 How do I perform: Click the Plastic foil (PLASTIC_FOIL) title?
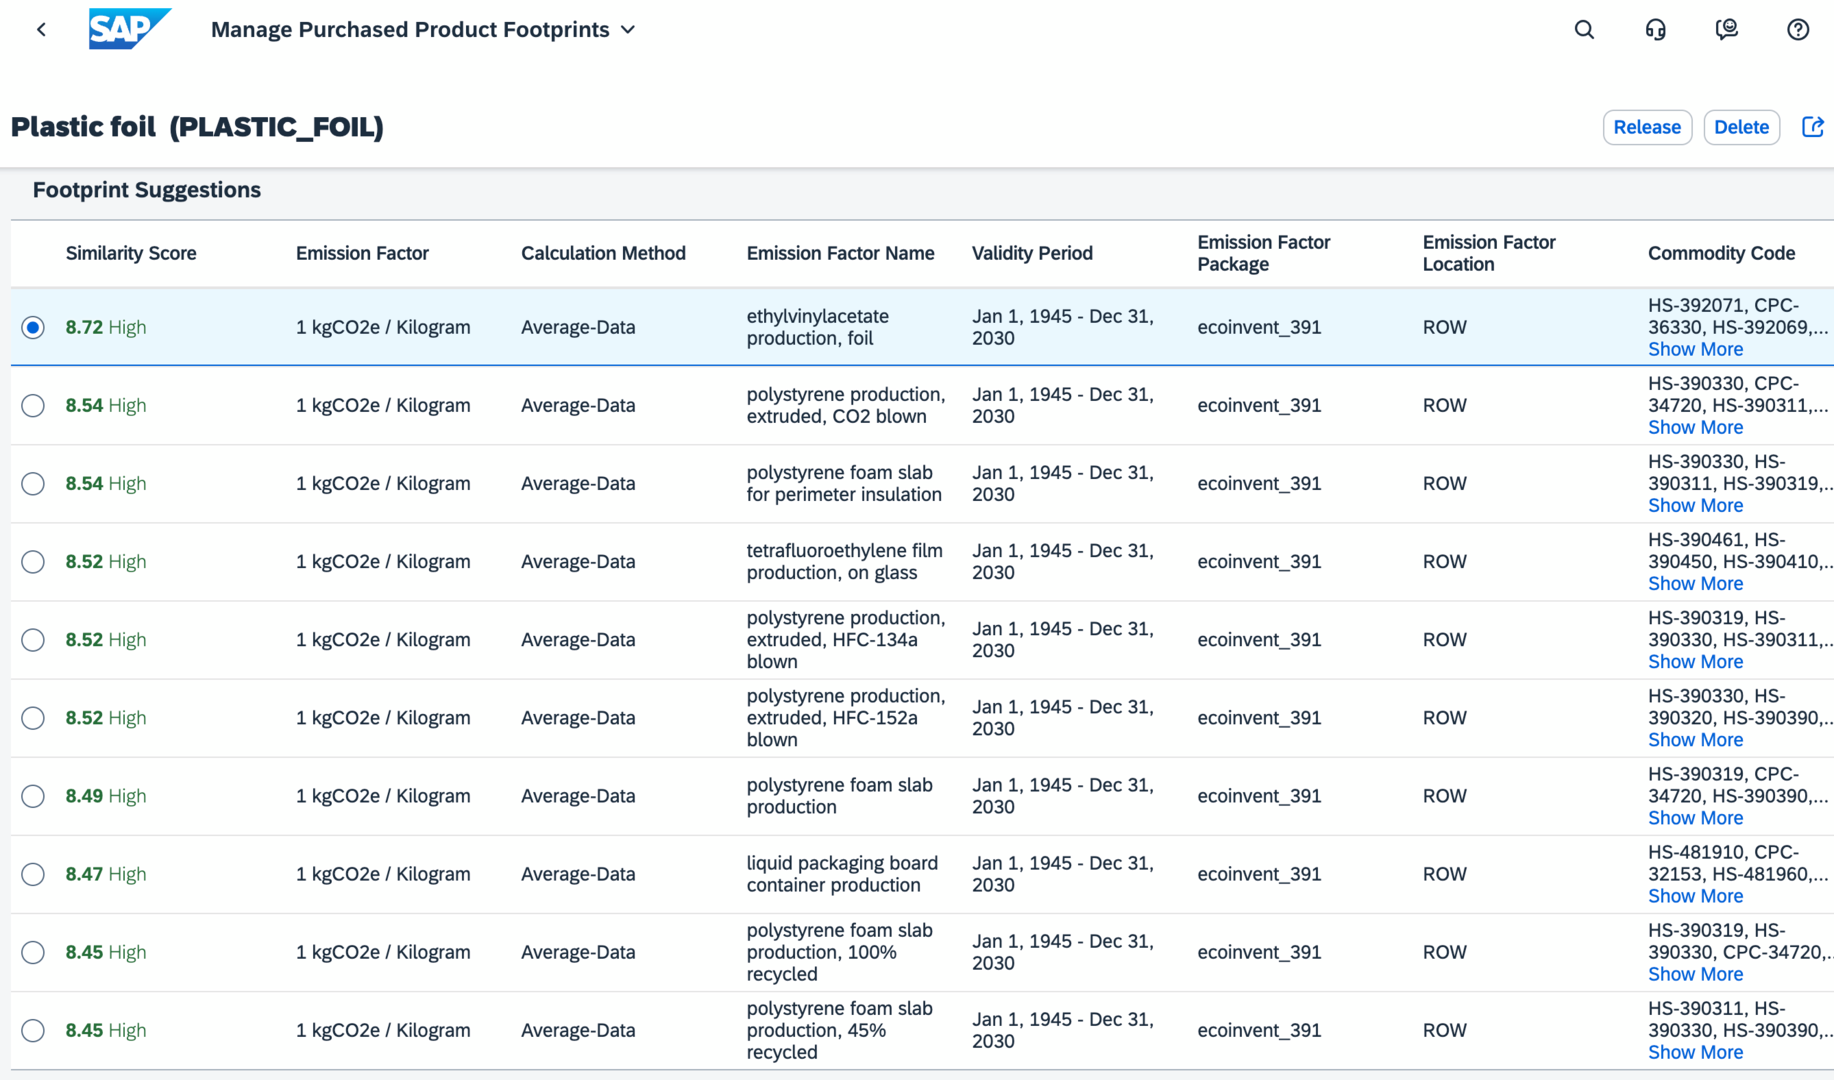point(197,127)
